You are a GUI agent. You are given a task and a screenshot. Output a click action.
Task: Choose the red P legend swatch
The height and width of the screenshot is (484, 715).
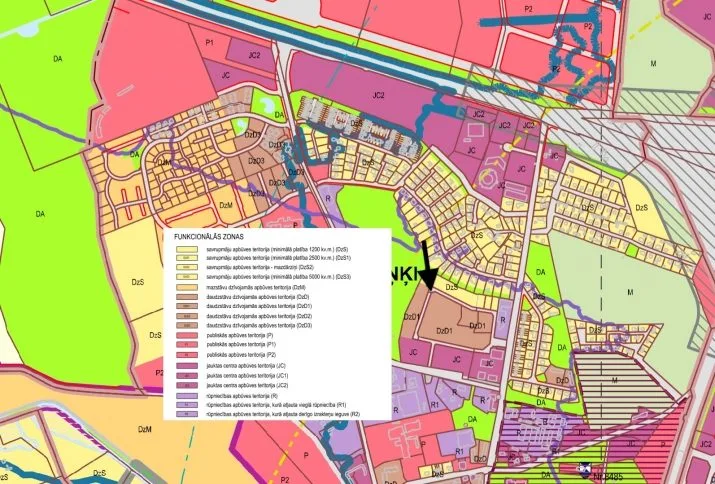[x=187, y=335]
